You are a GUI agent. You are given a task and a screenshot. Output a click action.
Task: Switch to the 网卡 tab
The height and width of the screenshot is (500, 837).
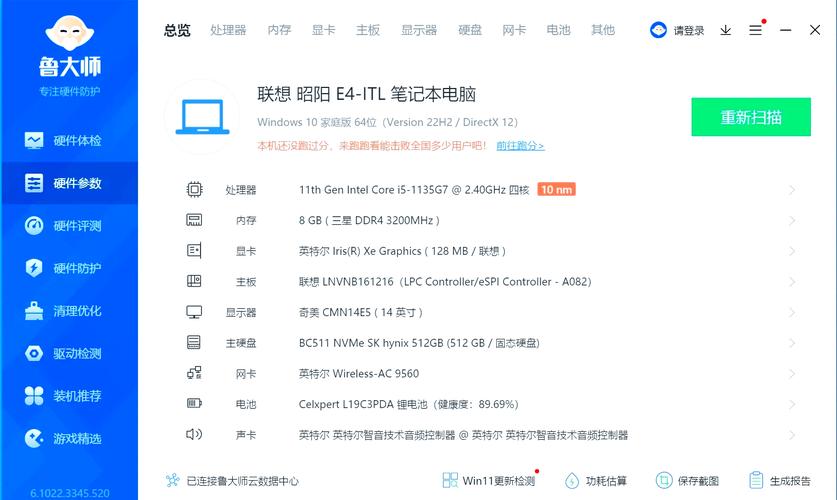pos(515,30)
